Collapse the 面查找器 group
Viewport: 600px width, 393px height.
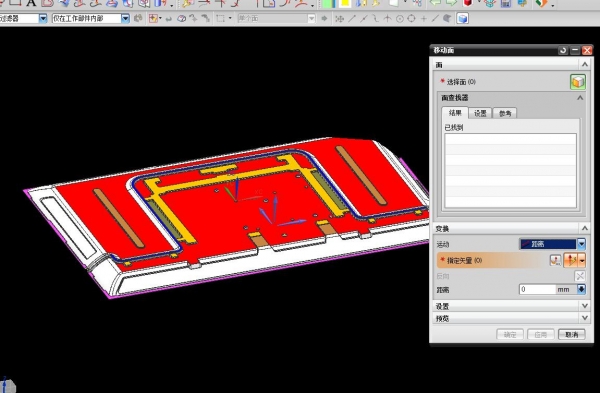click(580, 98)
